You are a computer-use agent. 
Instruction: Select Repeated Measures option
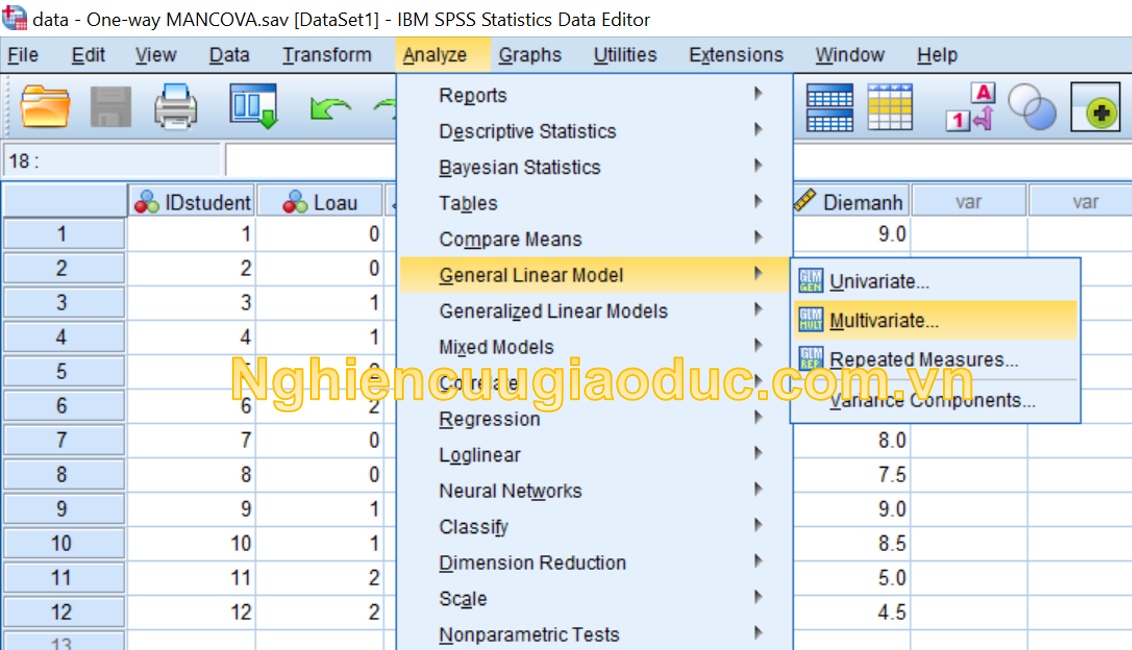[x=923, y=360]
